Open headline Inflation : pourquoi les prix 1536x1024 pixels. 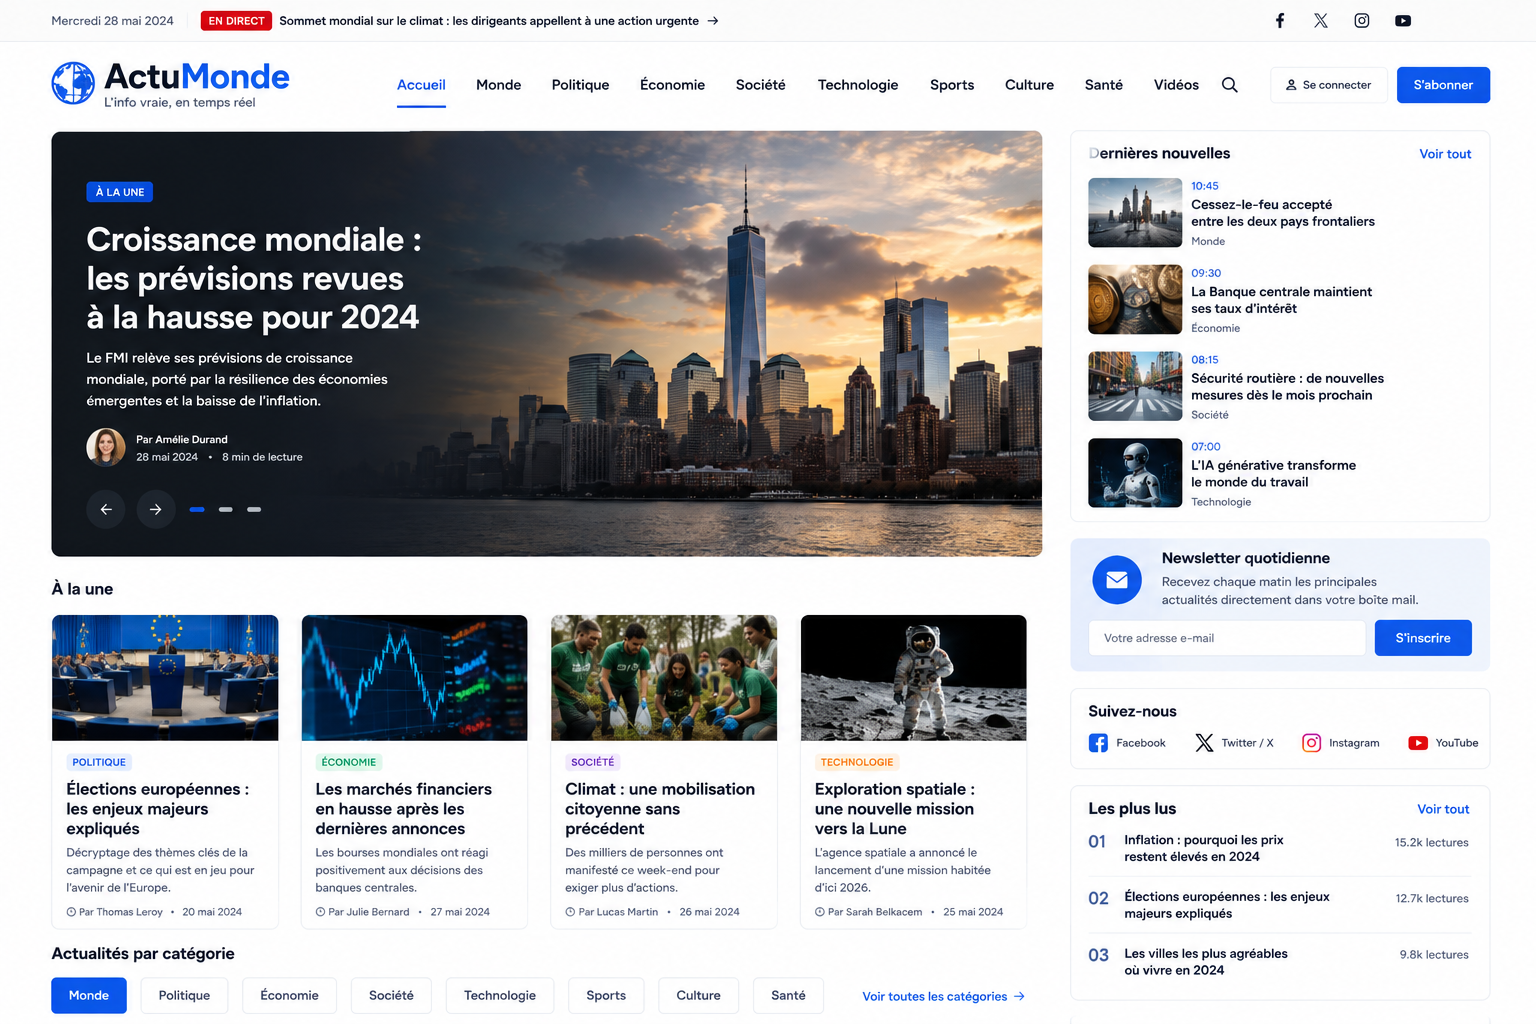[1204, 848]
